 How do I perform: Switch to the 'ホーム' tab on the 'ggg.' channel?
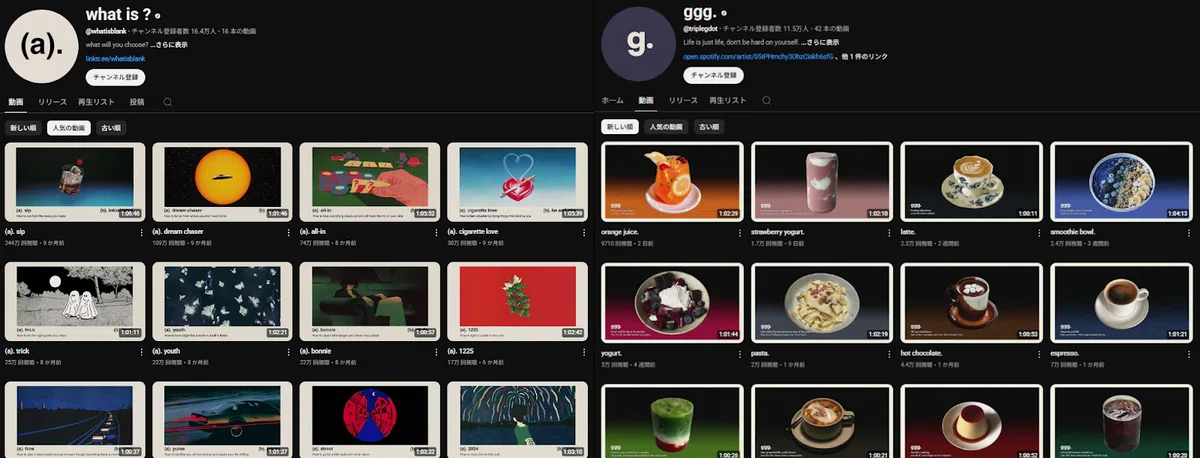613,101
